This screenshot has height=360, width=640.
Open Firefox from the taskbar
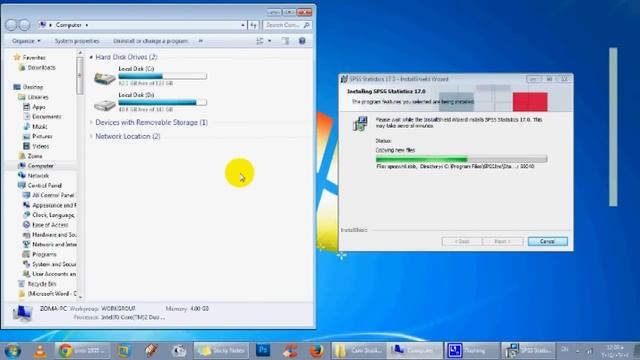tap(317, 350)
